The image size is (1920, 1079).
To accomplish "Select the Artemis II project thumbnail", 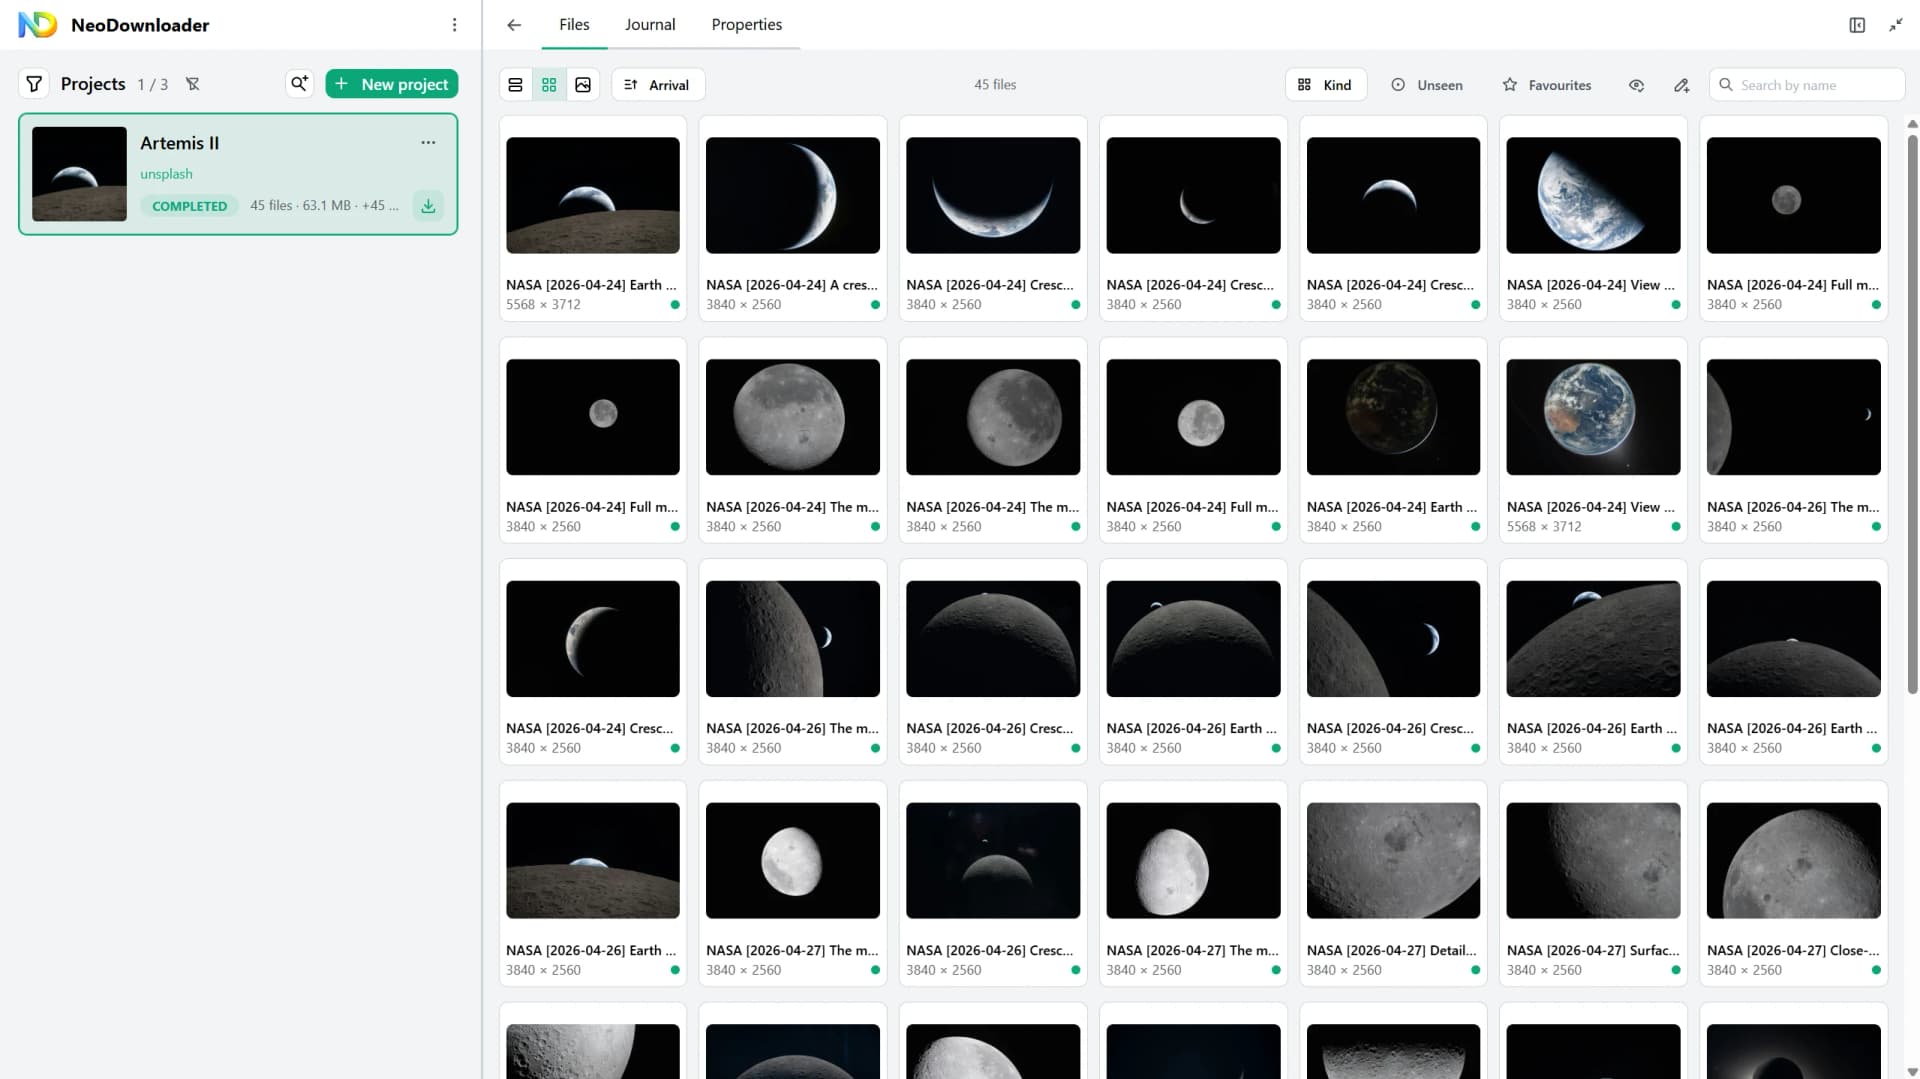I will (x=79, y=174).
